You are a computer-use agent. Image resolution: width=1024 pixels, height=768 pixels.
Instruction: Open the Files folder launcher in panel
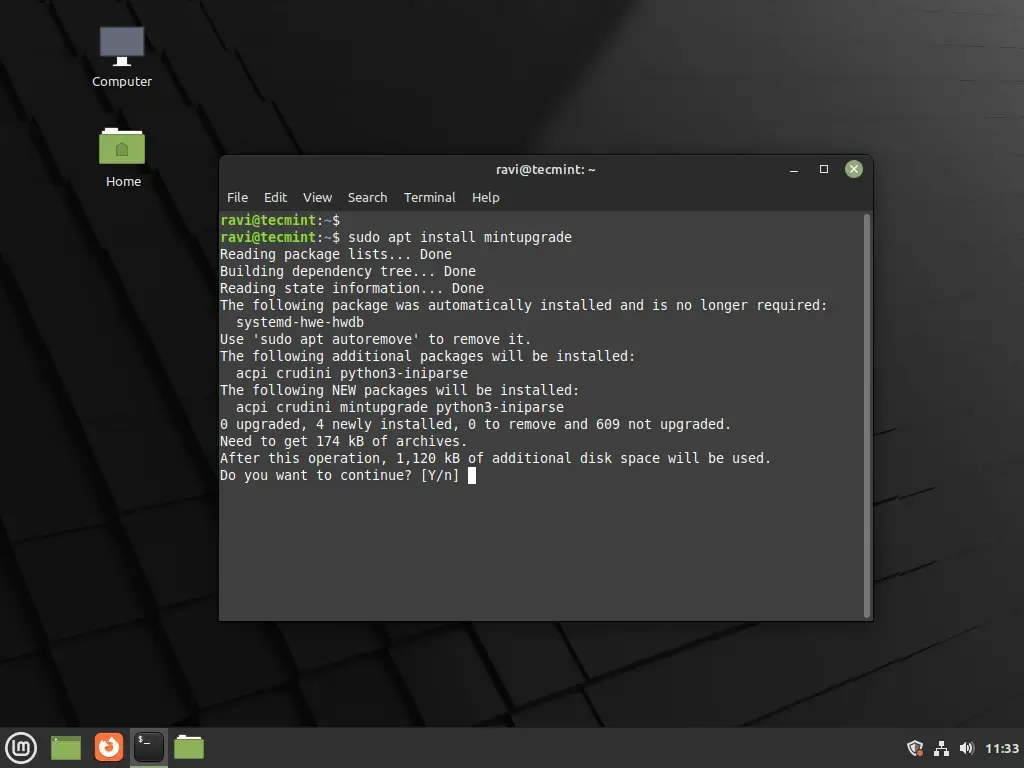pos(189,747)
